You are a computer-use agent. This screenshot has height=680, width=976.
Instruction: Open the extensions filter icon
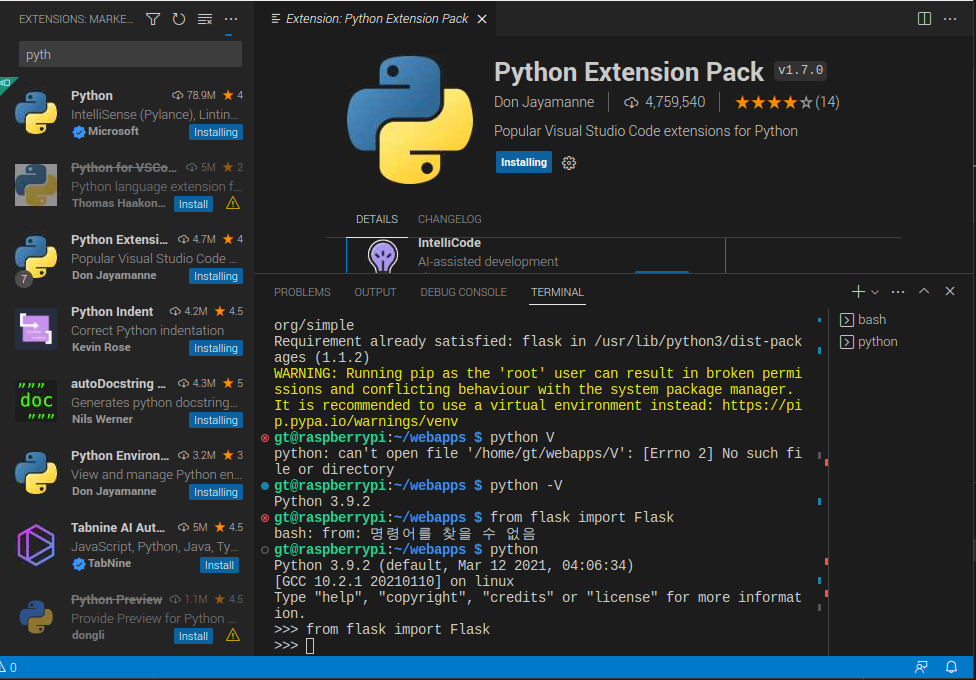pyautogui.click(x=152, y=19)
